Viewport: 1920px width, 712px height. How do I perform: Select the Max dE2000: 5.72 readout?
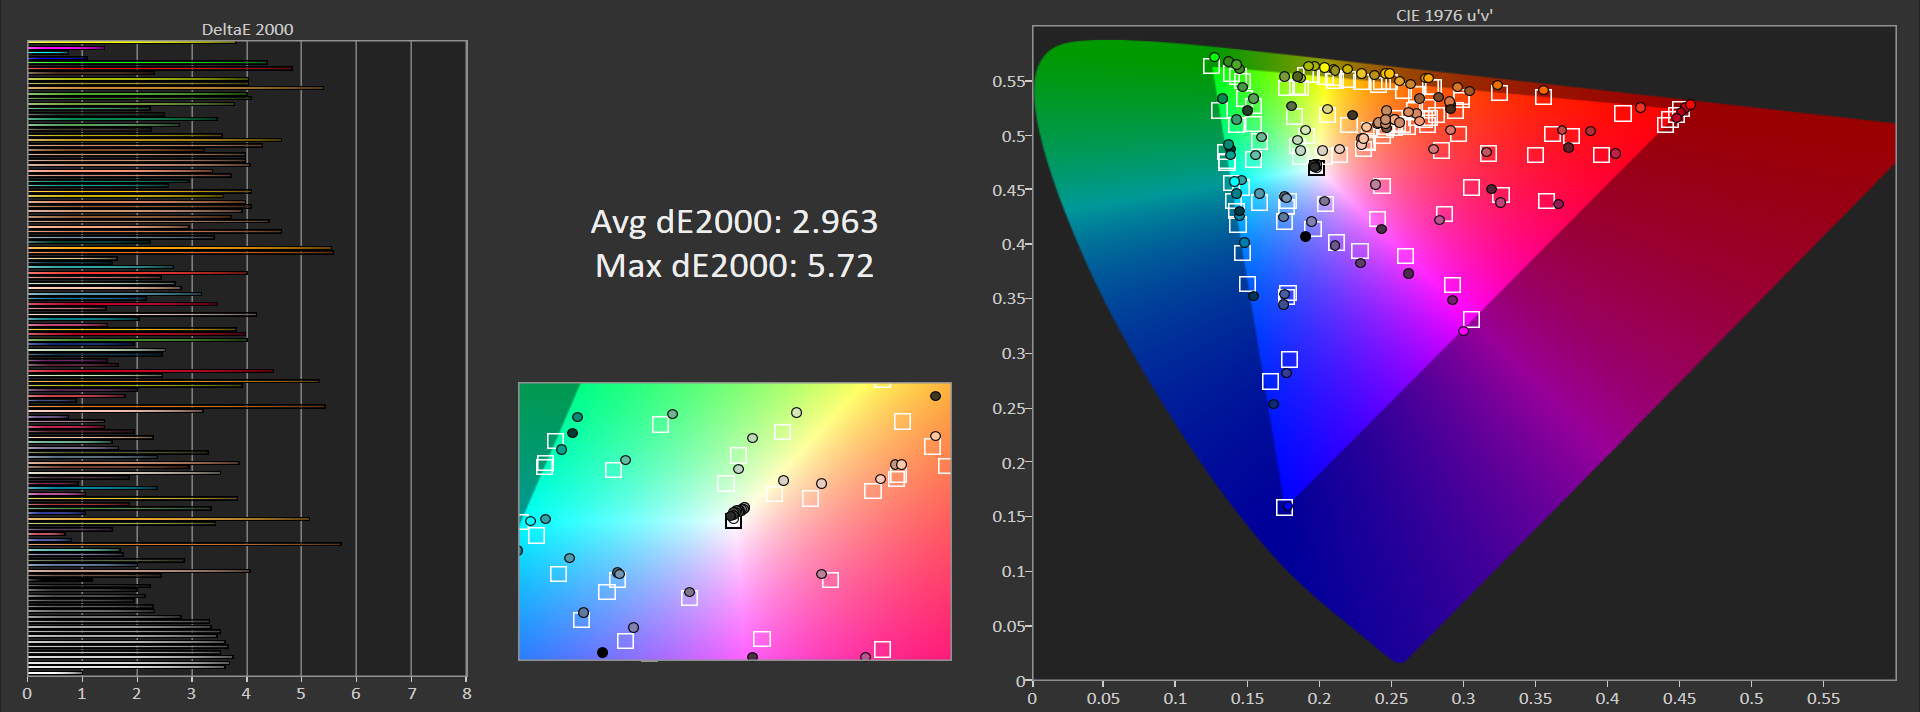point(734,266)
